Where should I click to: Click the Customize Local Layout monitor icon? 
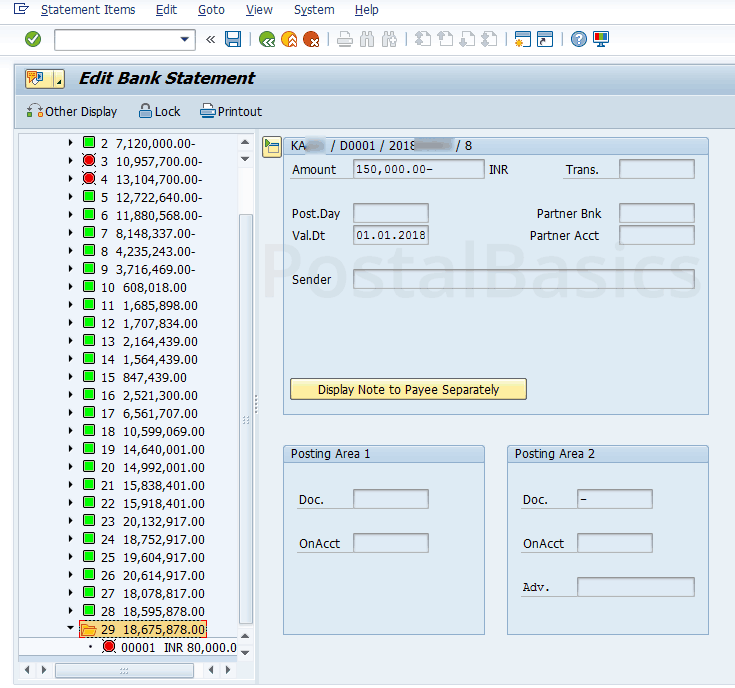click(x=601, y=39)
